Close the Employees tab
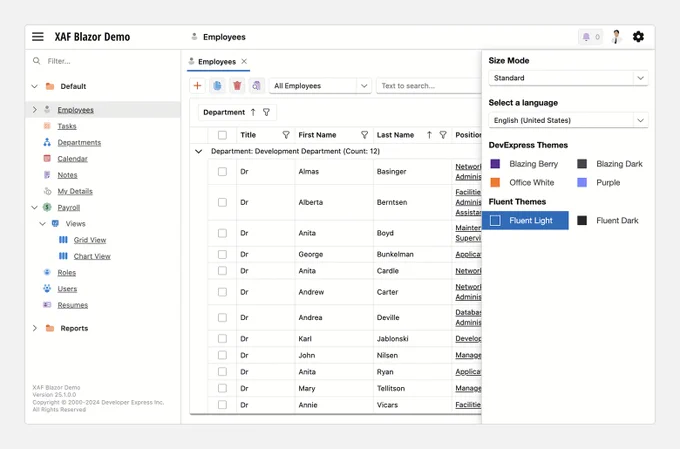The height and width of the screenshot is (449, 680). point(244,61)
